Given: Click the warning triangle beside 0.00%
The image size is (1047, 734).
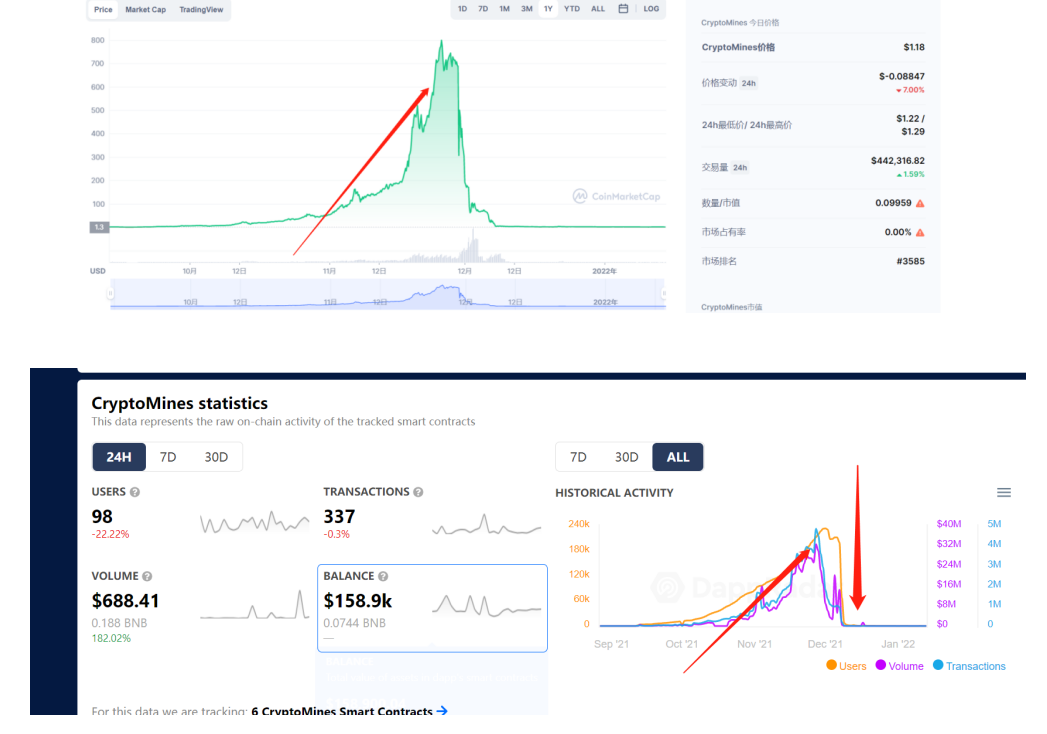Looking at the screenshot, I should tap(920, 232).
